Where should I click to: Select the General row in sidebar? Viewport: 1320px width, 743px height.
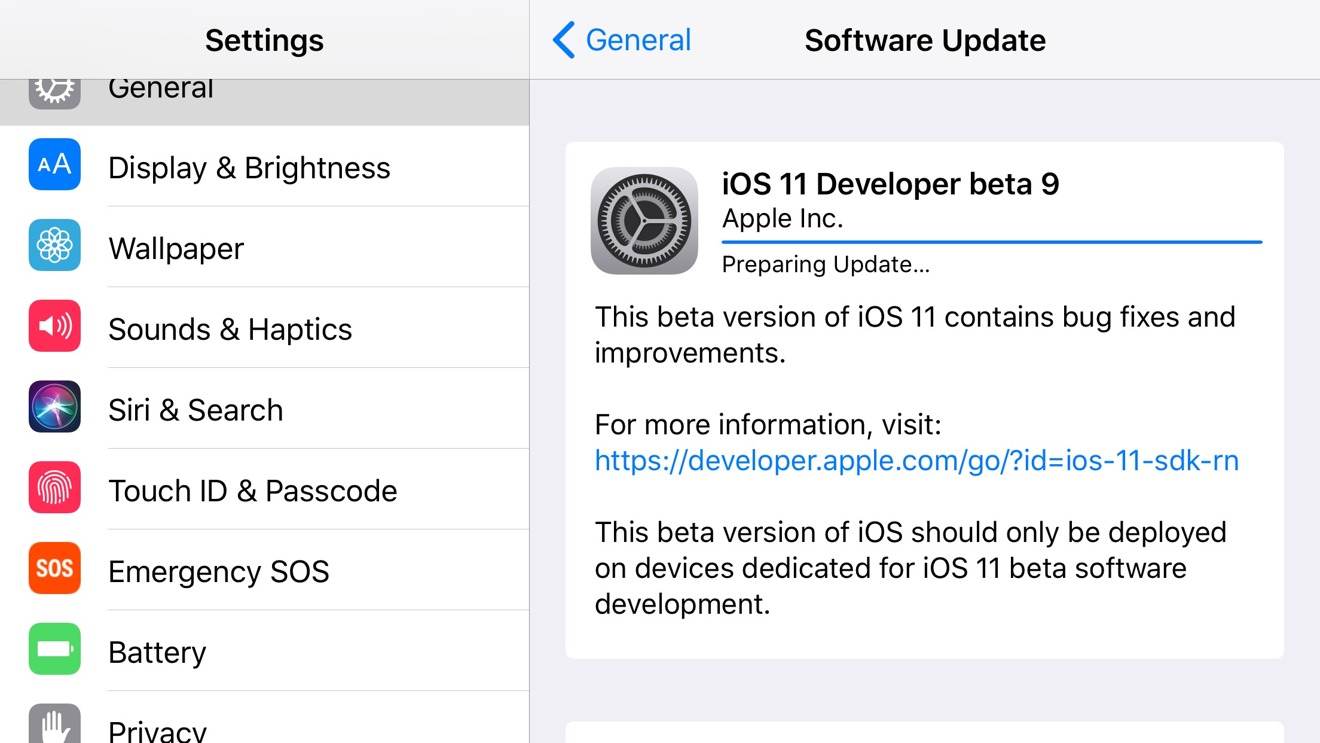tap(264, 103)
